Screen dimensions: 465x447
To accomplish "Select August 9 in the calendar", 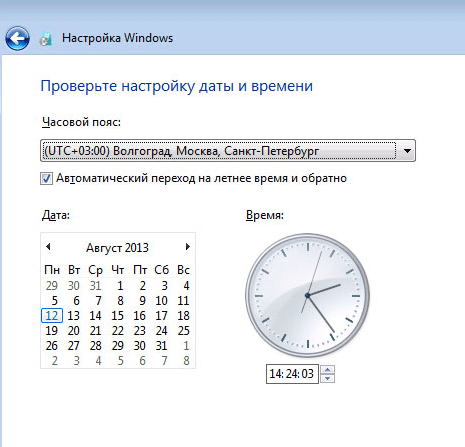I will 142,301.
